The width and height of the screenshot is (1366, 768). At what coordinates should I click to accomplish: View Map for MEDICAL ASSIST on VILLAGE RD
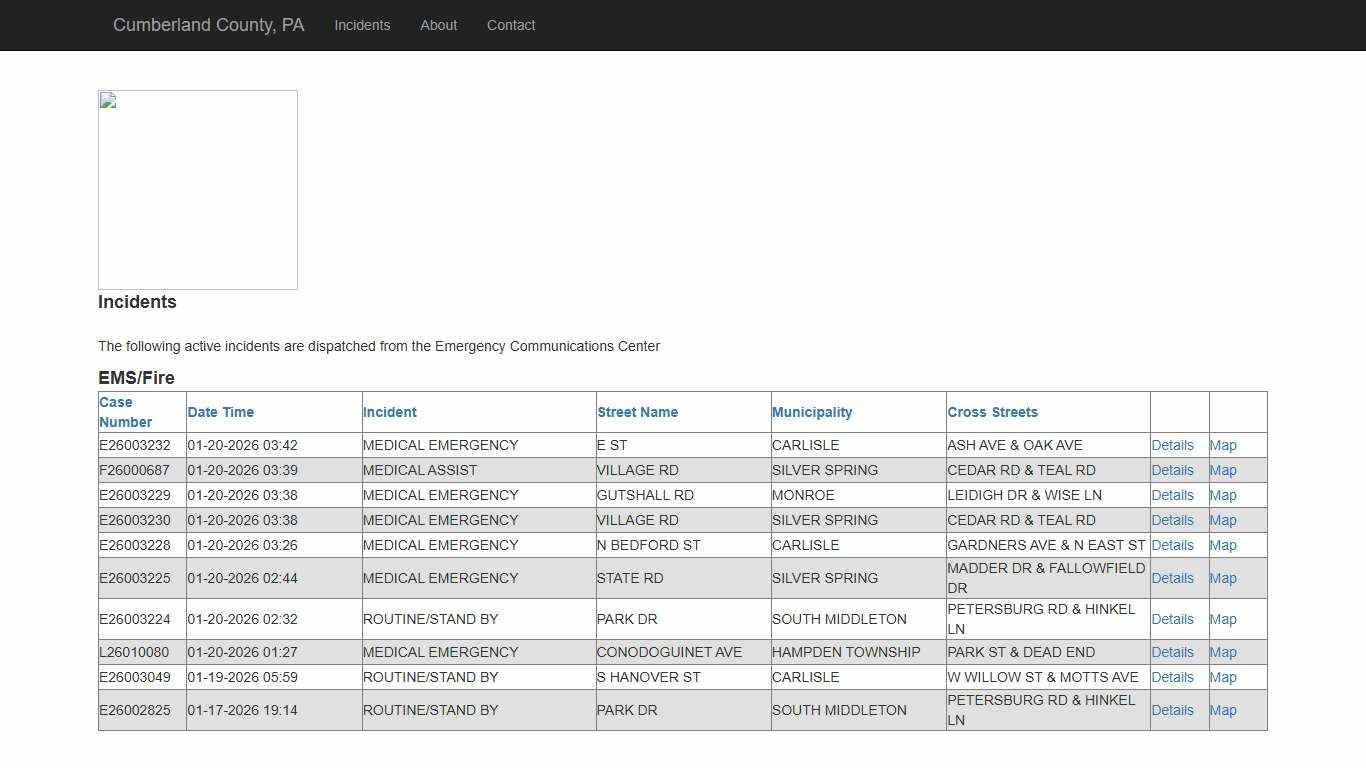(x=1223, y=470)
